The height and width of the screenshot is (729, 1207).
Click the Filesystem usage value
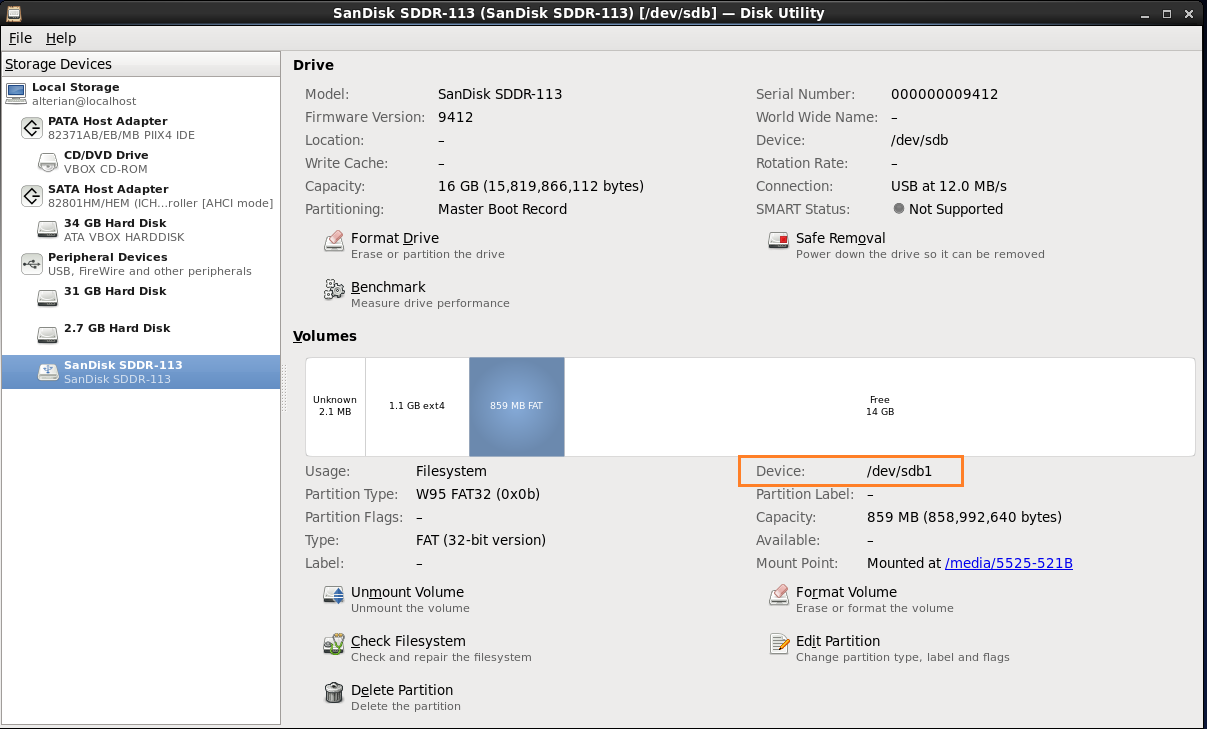(x=451, y=471)
